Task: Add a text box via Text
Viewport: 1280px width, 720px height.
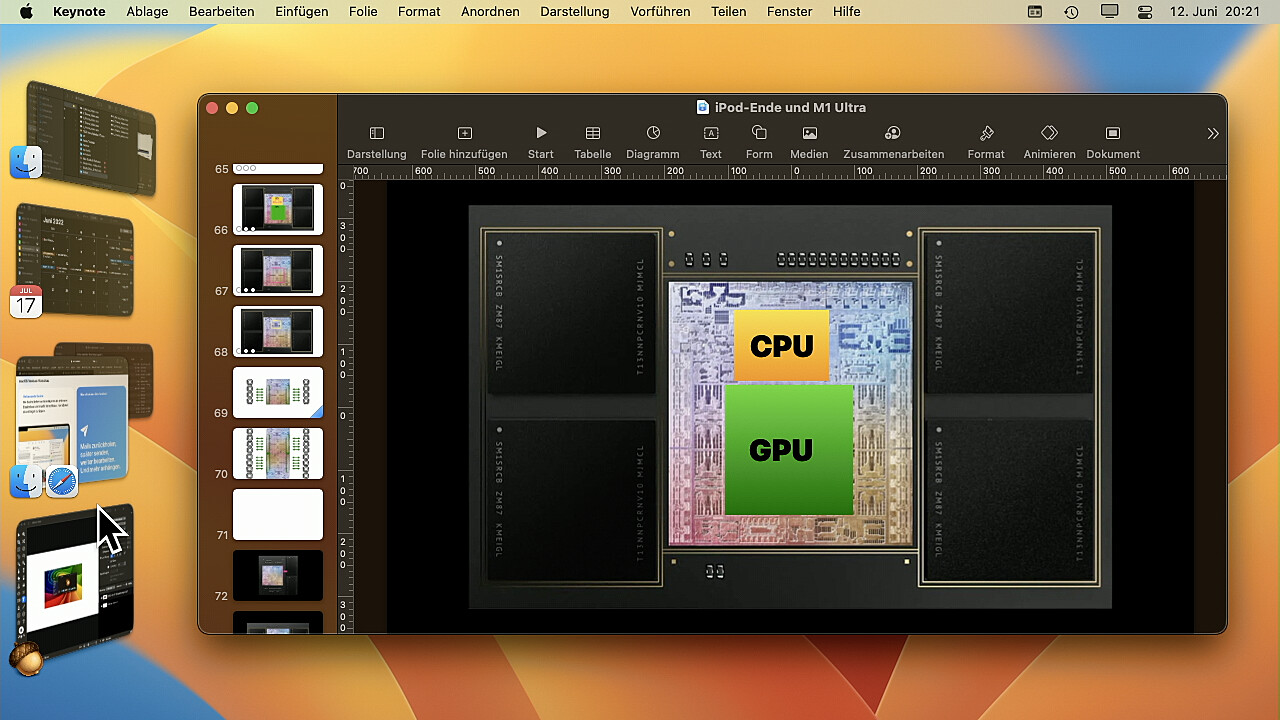Action: pos(711,143)
